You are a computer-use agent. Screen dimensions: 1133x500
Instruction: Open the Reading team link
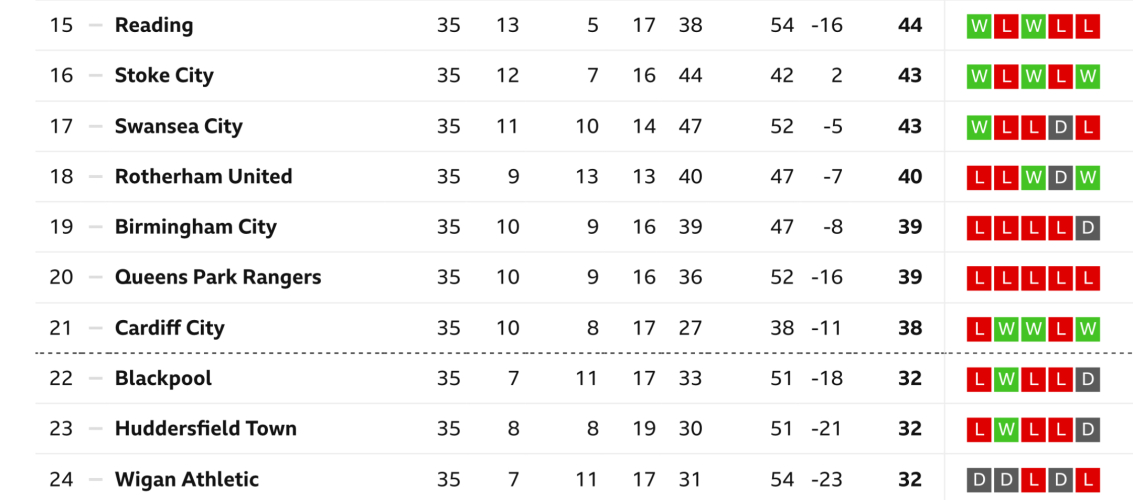pyautogui.click(x=154, y=25)
